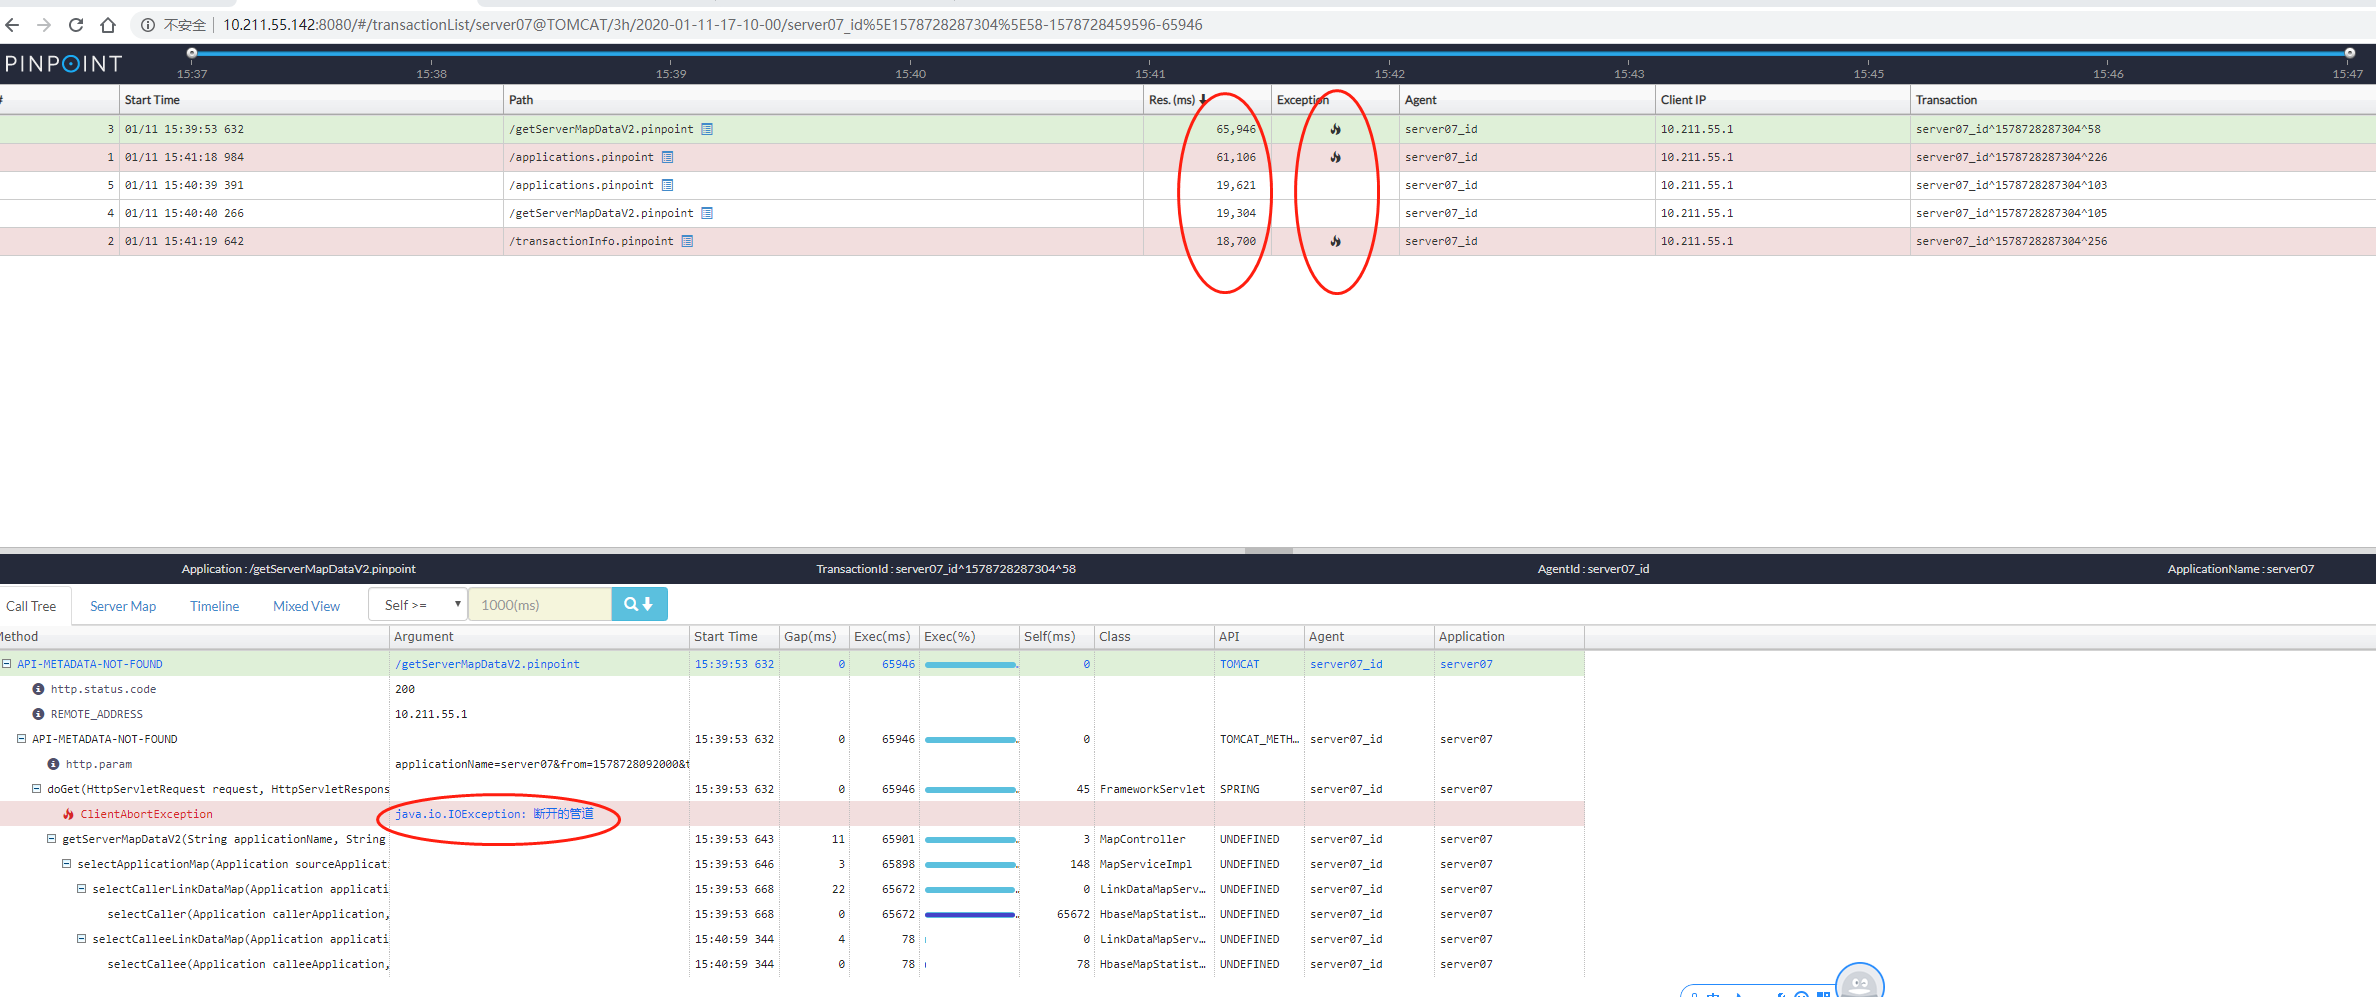The image size is (2376, 997).
Task: Open the Timeline tab
Action: tap(214, 606)
